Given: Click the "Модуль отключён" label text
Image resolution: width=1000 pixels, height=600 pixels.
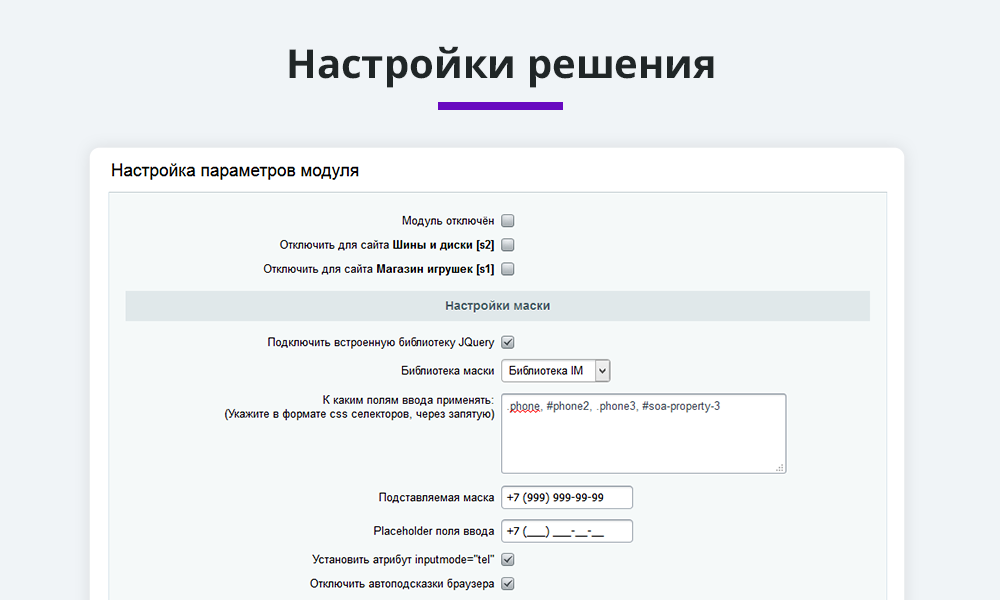Looking at the screenshot, I should [x=447, y=221].
